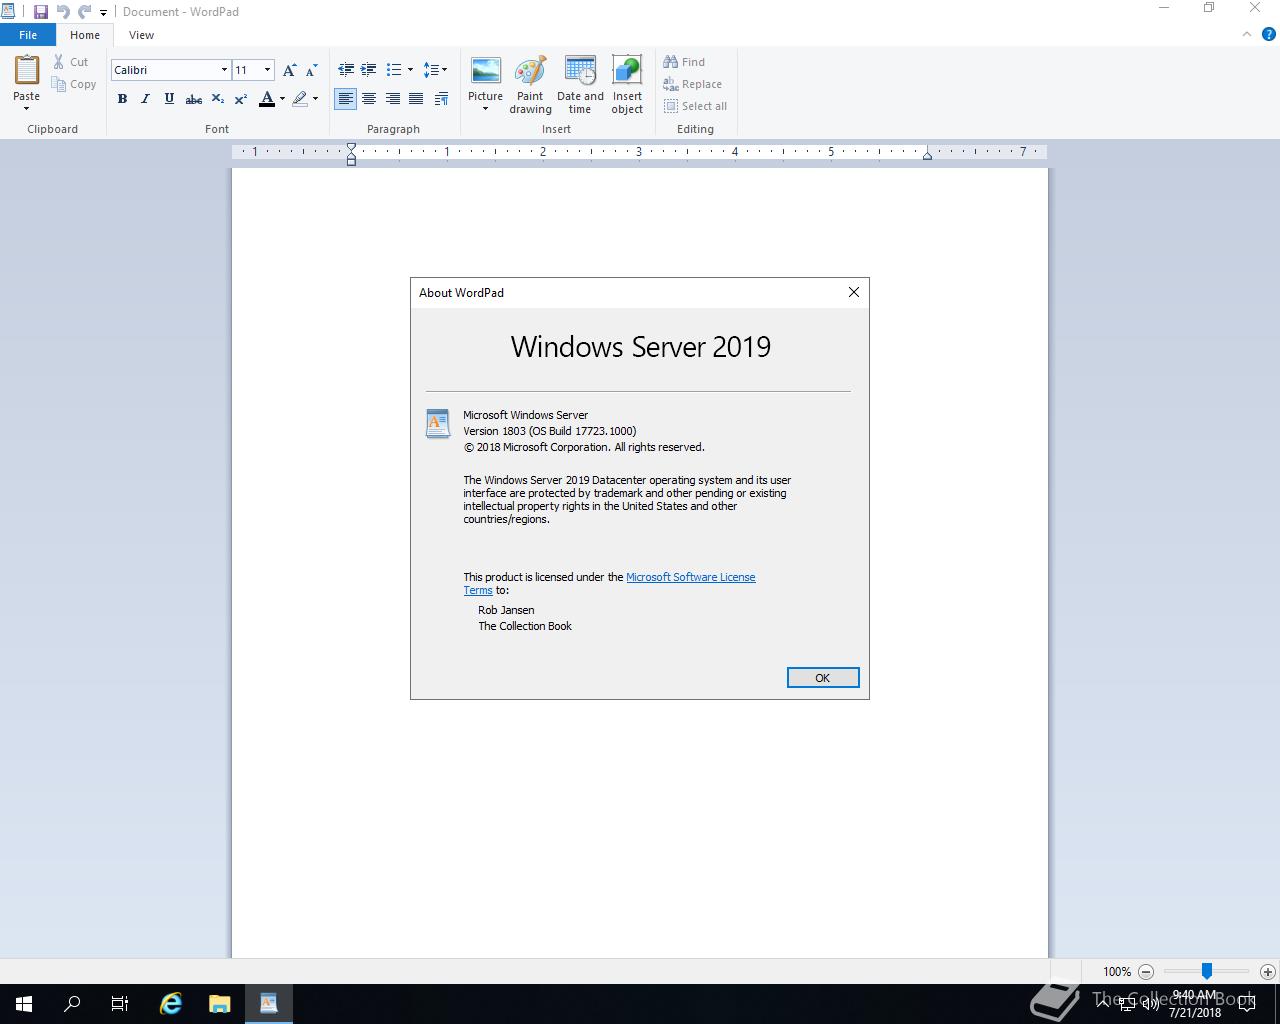Click WordPad taskbar button
Image resolution: width=1280 pixels, height=1024 pixels.
[x=268, y=1004]
